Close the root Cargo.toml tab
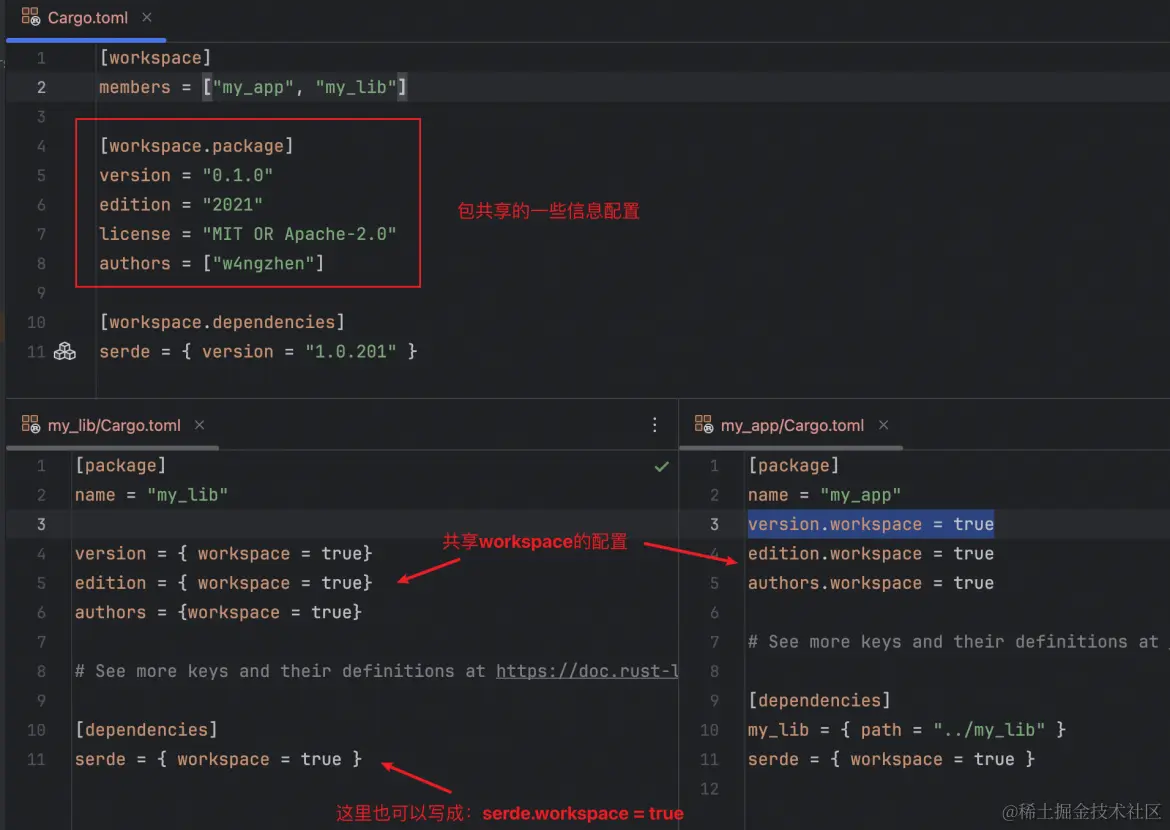Image resolution: width=1170 pixels, height=830 pixels. tap(147, 18)
